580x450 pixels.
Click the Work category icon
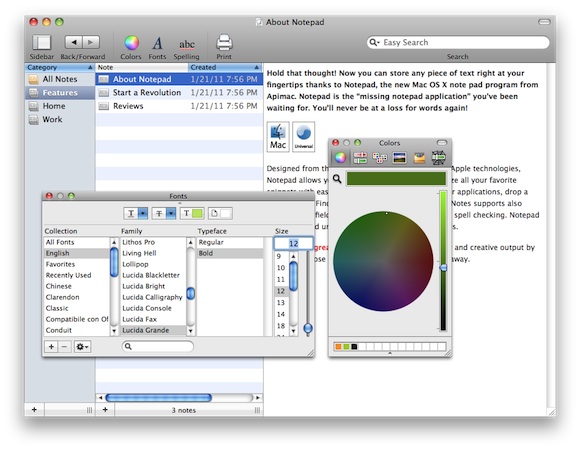coord(34,120)
